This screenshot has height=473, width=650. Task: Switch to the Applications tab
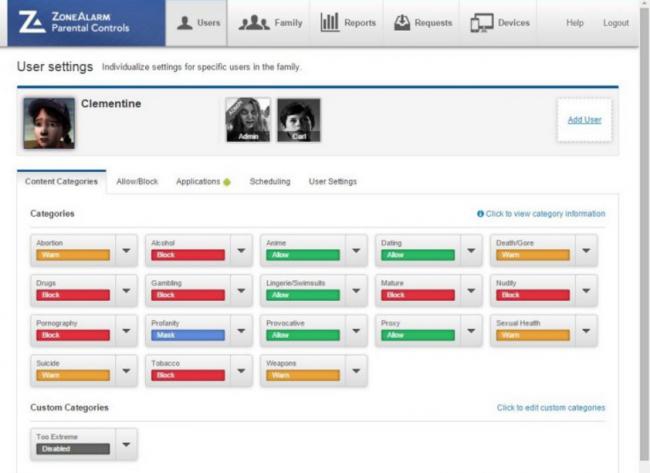(198, 182)
